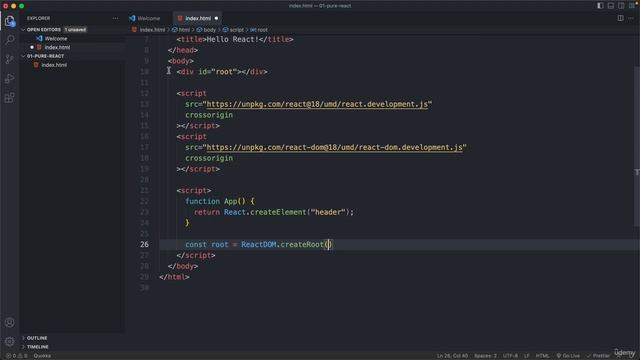Click closing html tag on line 29
Image resolution: width=640 pixels, height=360 pixels.
[174, 277]
